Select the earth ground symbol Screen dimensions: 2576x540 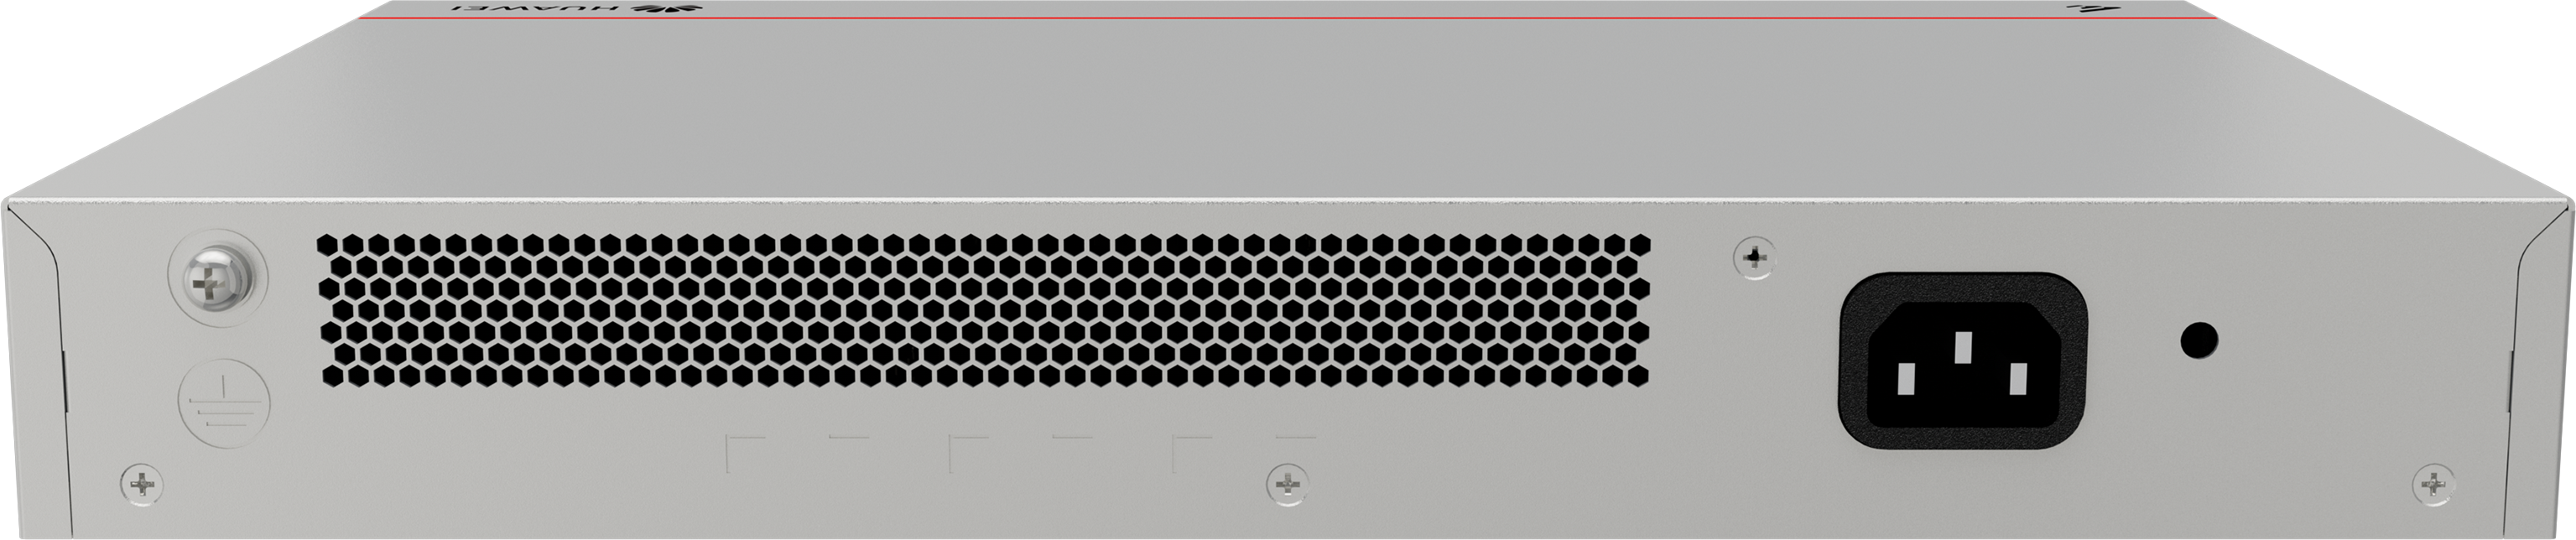[x=224, y=403]
